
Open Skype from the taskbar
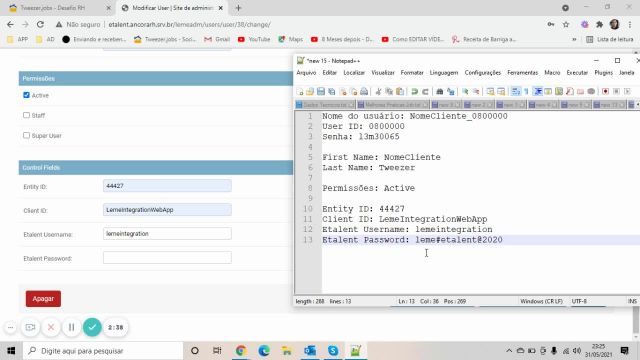click(x=333, y=351)
